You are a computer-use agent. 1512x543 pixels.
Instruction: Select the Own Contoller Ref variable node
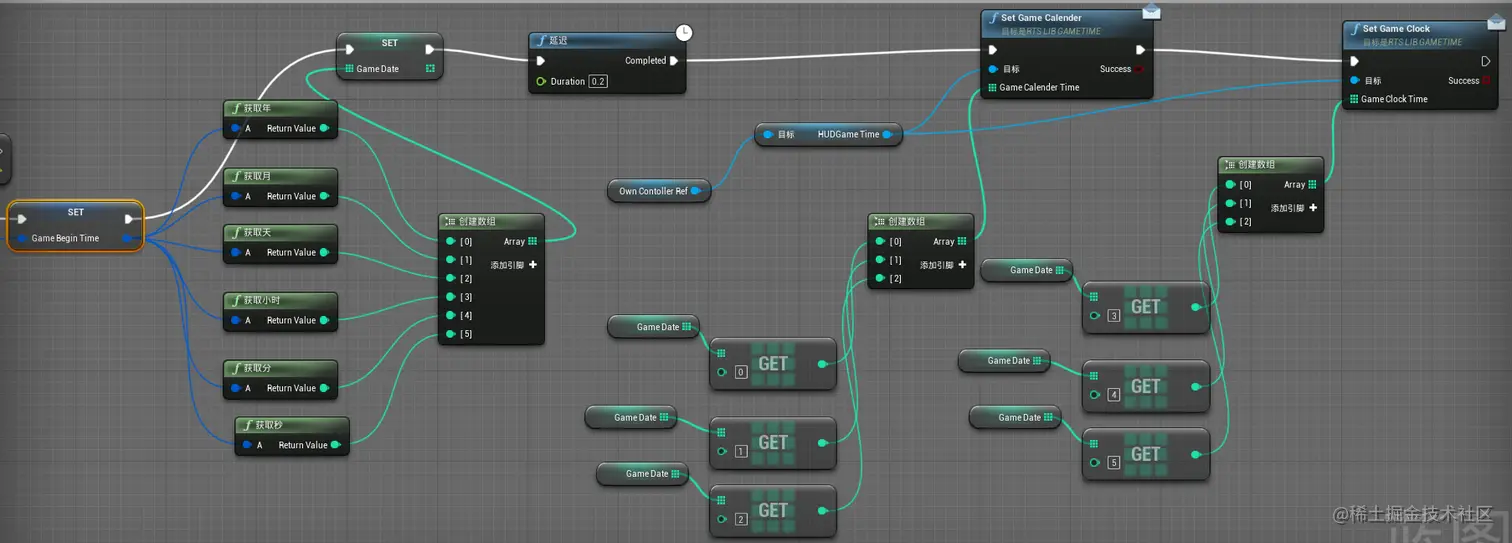[659, 191]
